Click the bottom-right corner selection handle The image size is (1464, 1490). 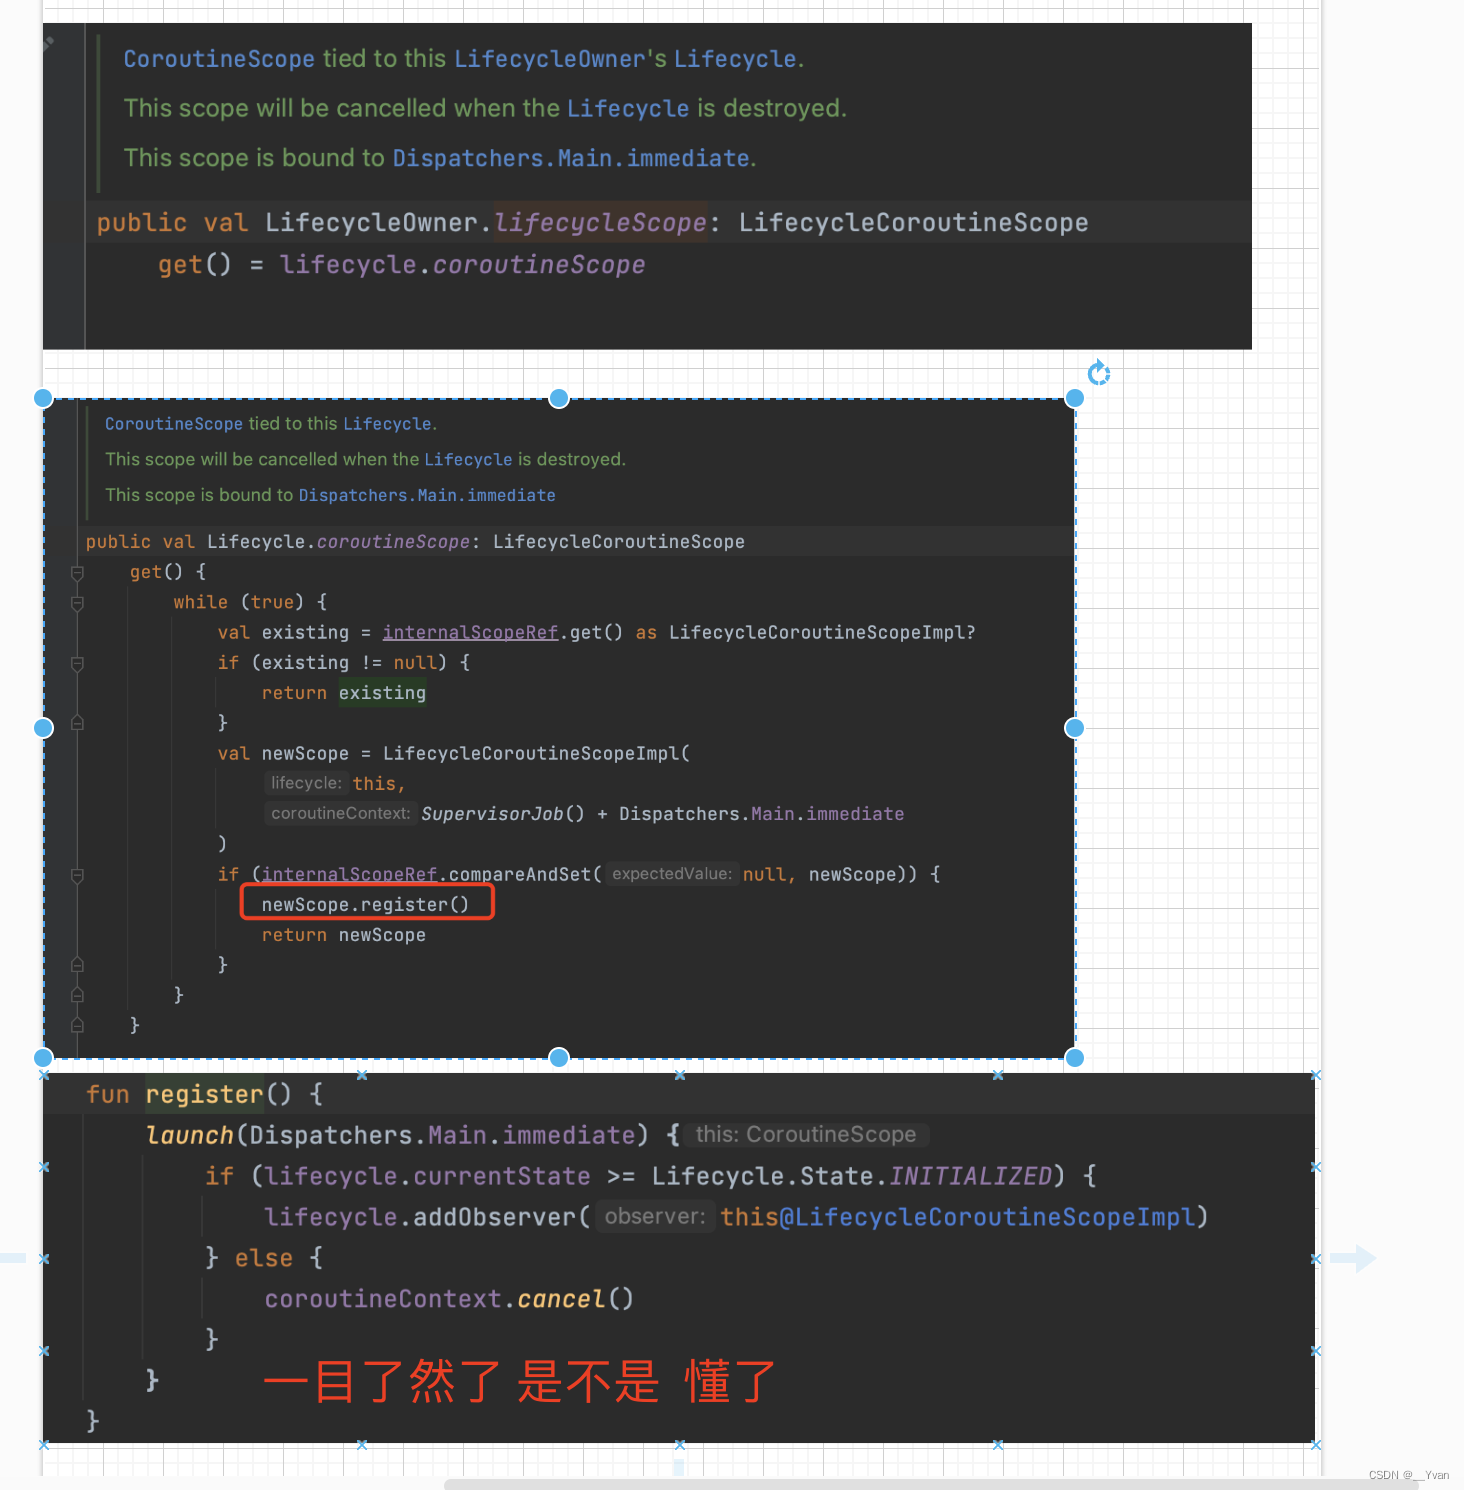coord(1075,1058)
